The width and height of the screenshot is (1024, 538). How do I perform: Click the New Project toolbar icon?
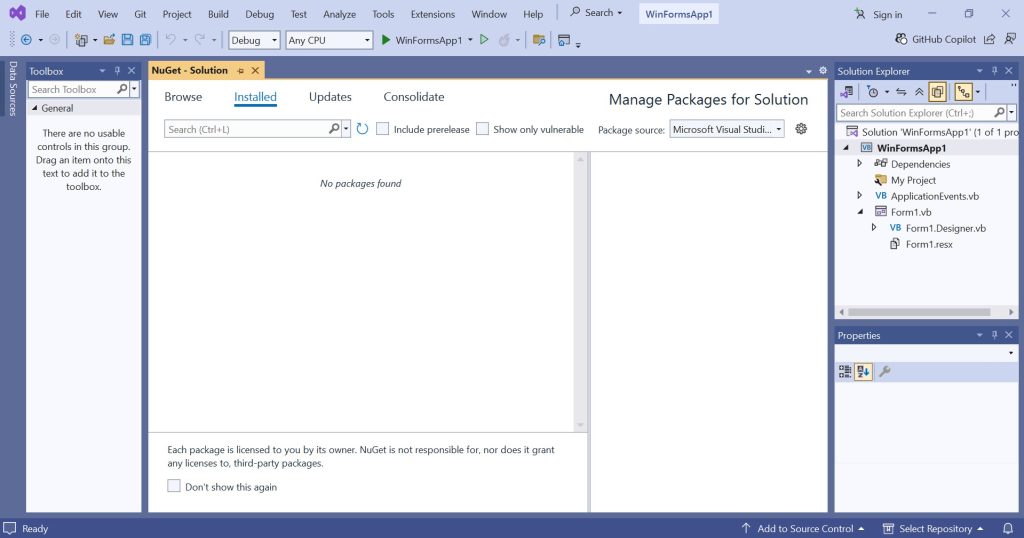pos(81,40)
